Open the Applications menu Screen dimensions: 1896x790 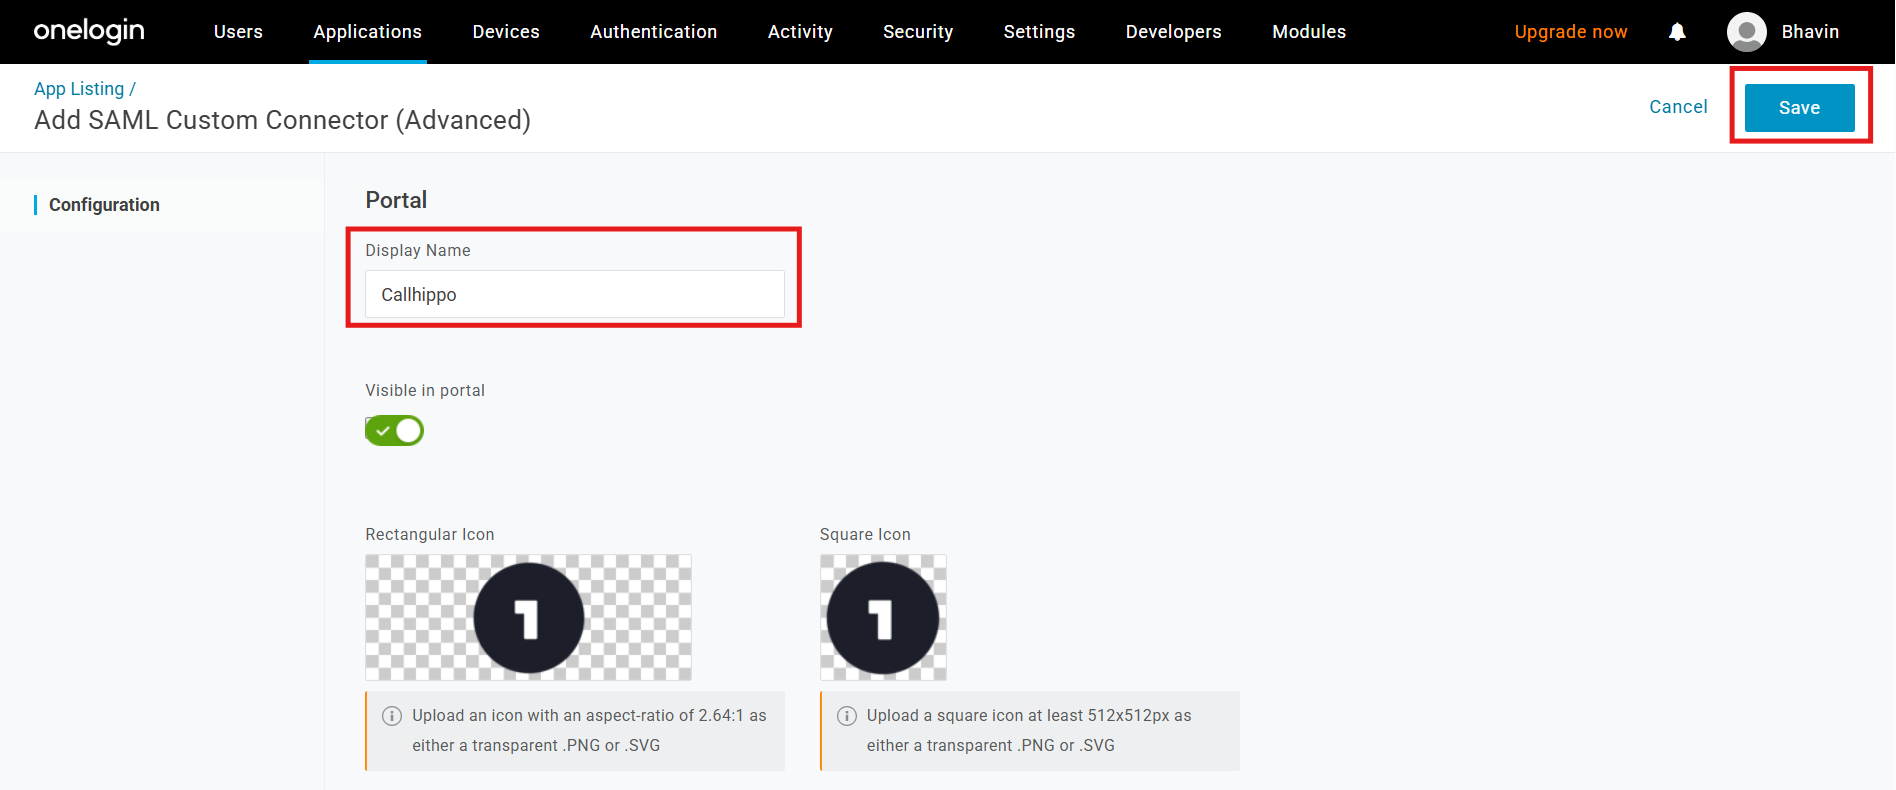[x=368, y=32]
